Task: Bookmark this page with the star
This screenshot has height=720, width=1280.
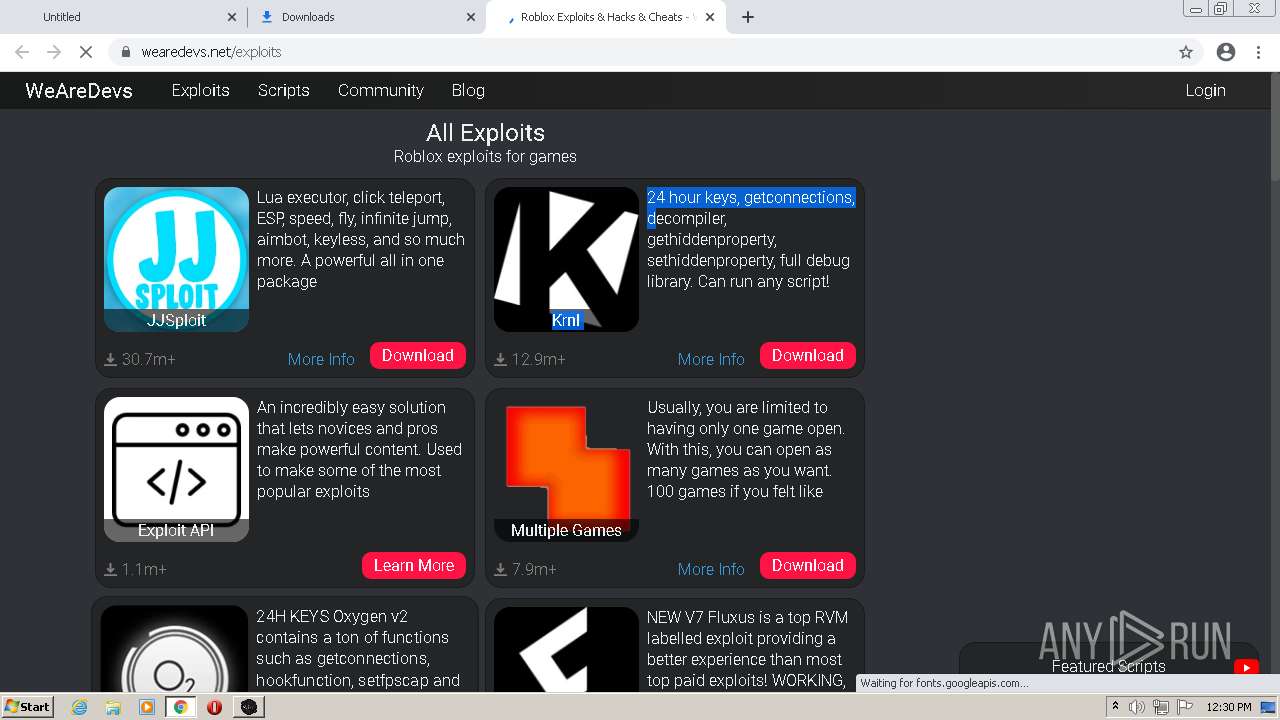Action: (1186, 52)
